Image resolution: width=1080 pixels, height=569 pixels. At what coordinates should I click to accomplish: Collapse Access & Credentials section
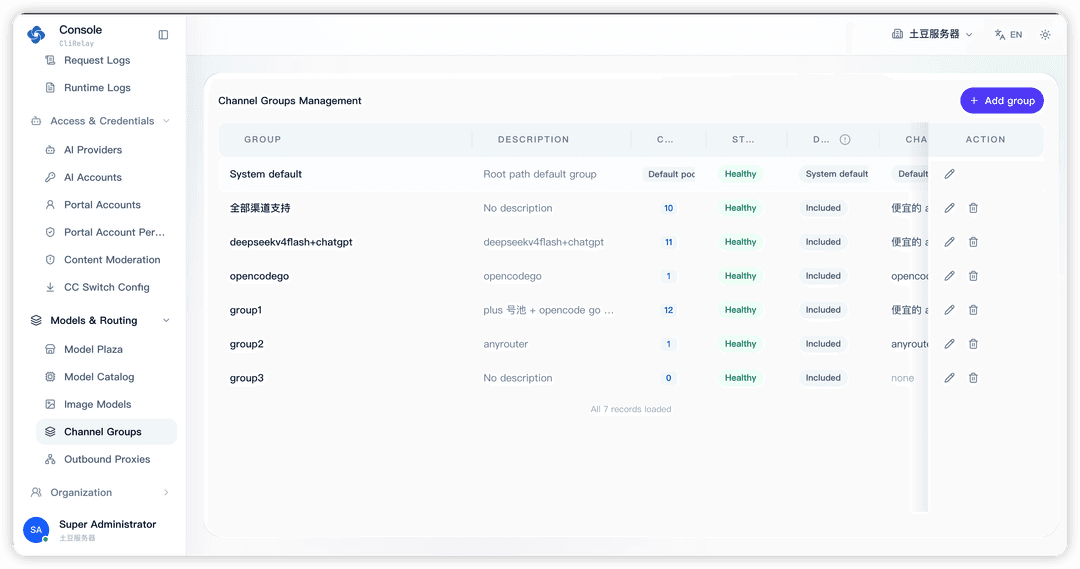tap(101, 121)
